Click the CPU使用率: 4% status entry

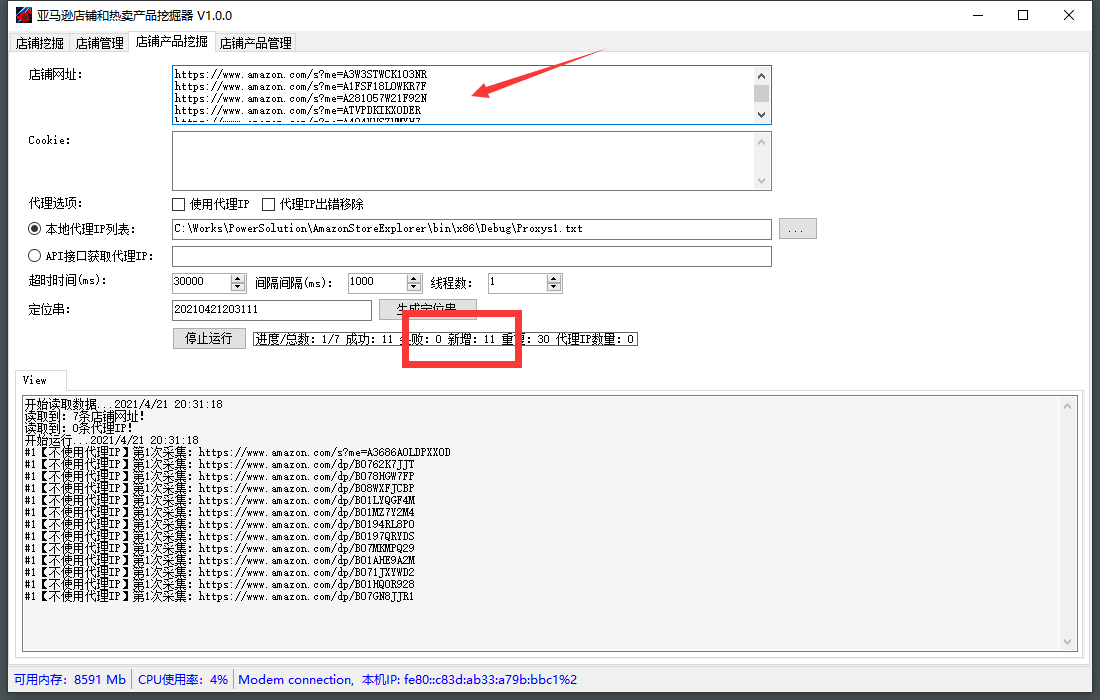coord(182,680)
